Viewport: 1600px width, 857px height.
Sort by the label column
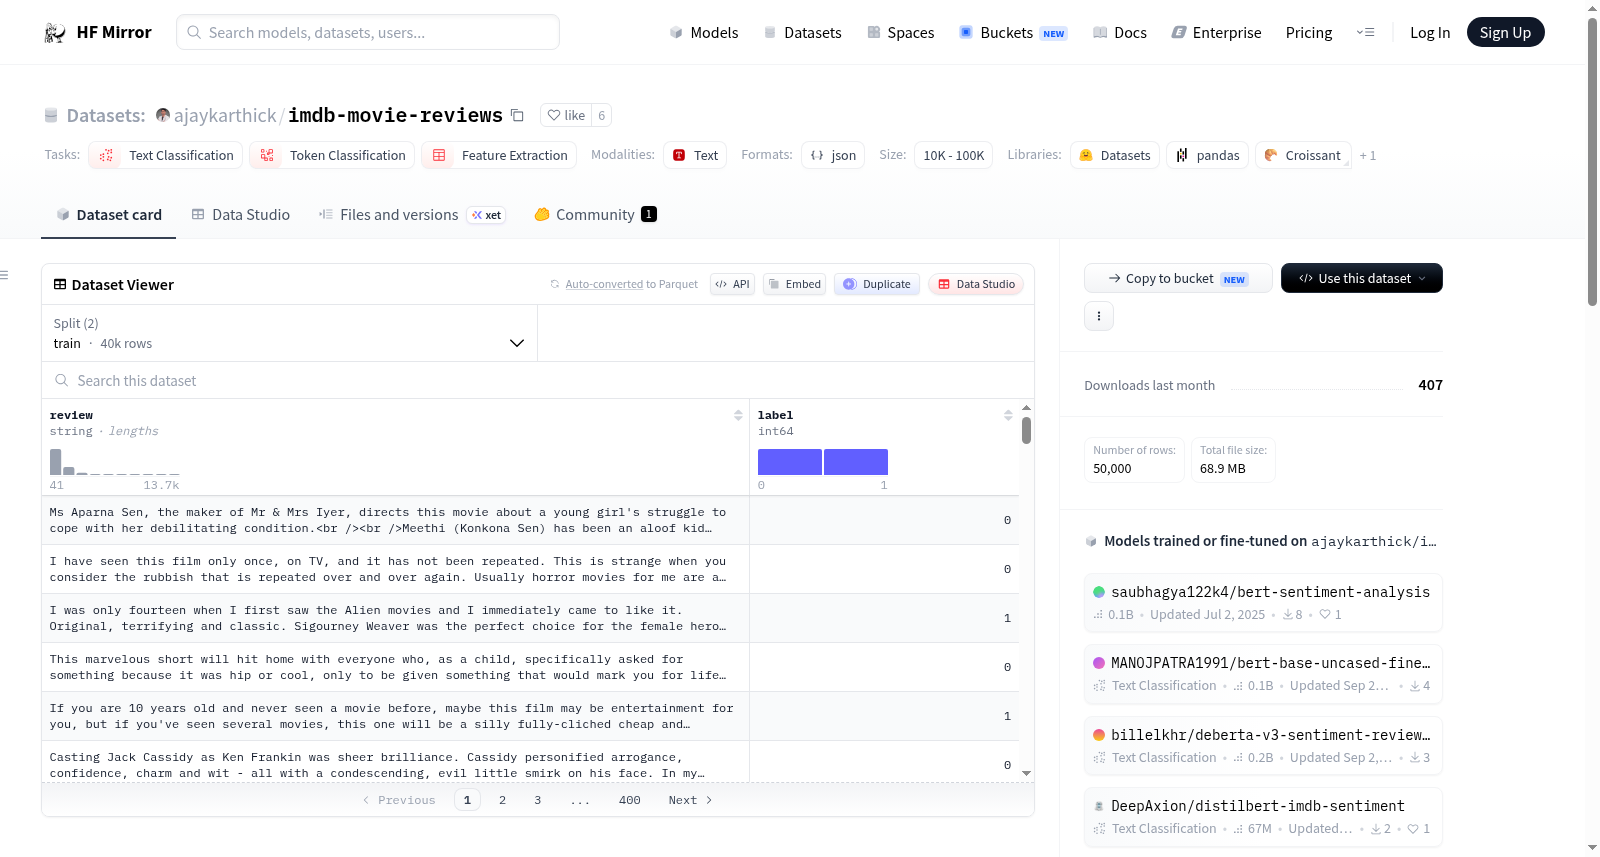(x=1008, y=415)
